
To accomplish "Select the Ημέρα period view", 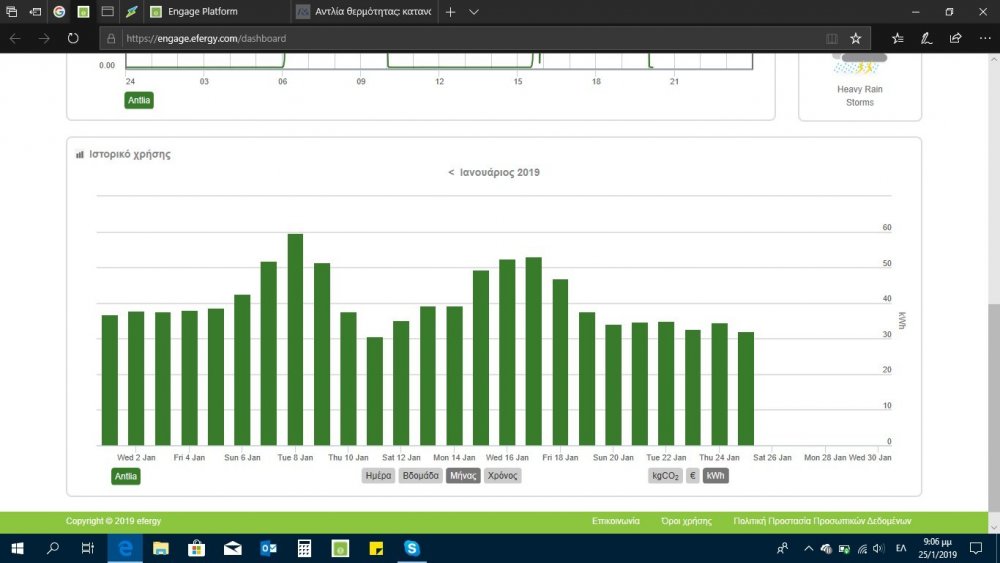I will tap(378, 476).
